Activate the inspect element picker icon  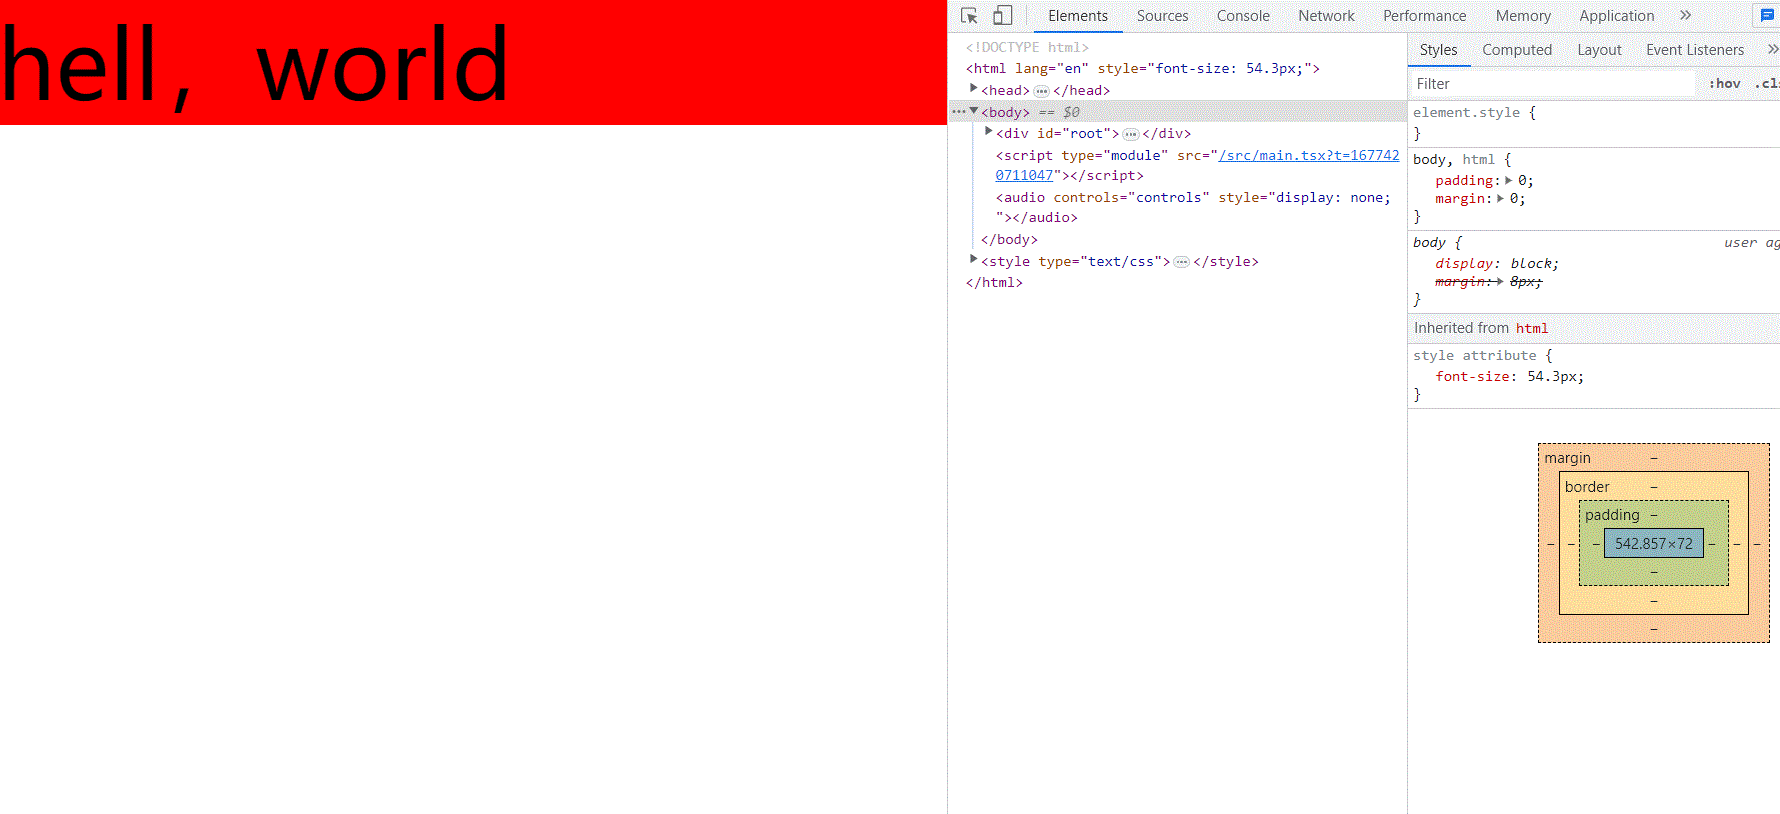pyautogui.click(x=969, y=16)
